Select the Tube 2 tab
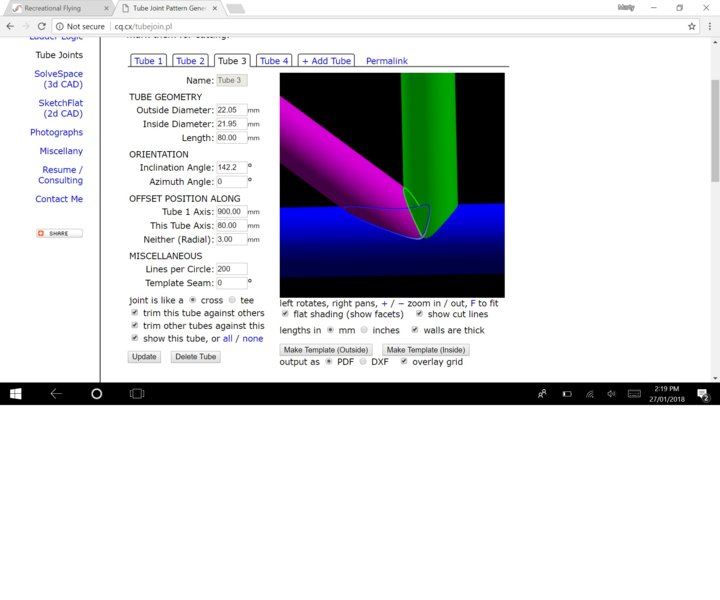 tap(190, 61)
